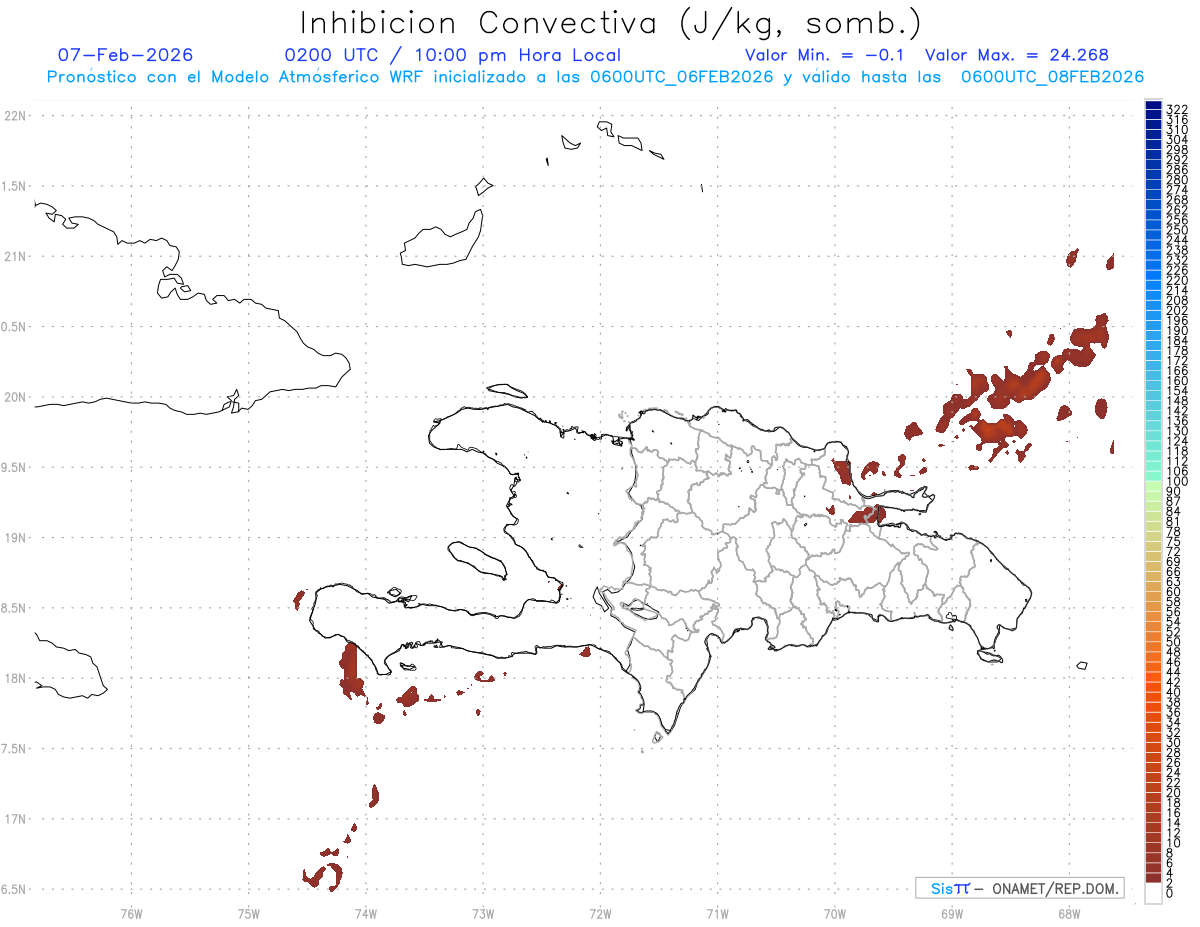Click the 'Inhibicion Convectiva (J/kg, somb.)' title
This screenshot has width=1200, height=927.
610,23
